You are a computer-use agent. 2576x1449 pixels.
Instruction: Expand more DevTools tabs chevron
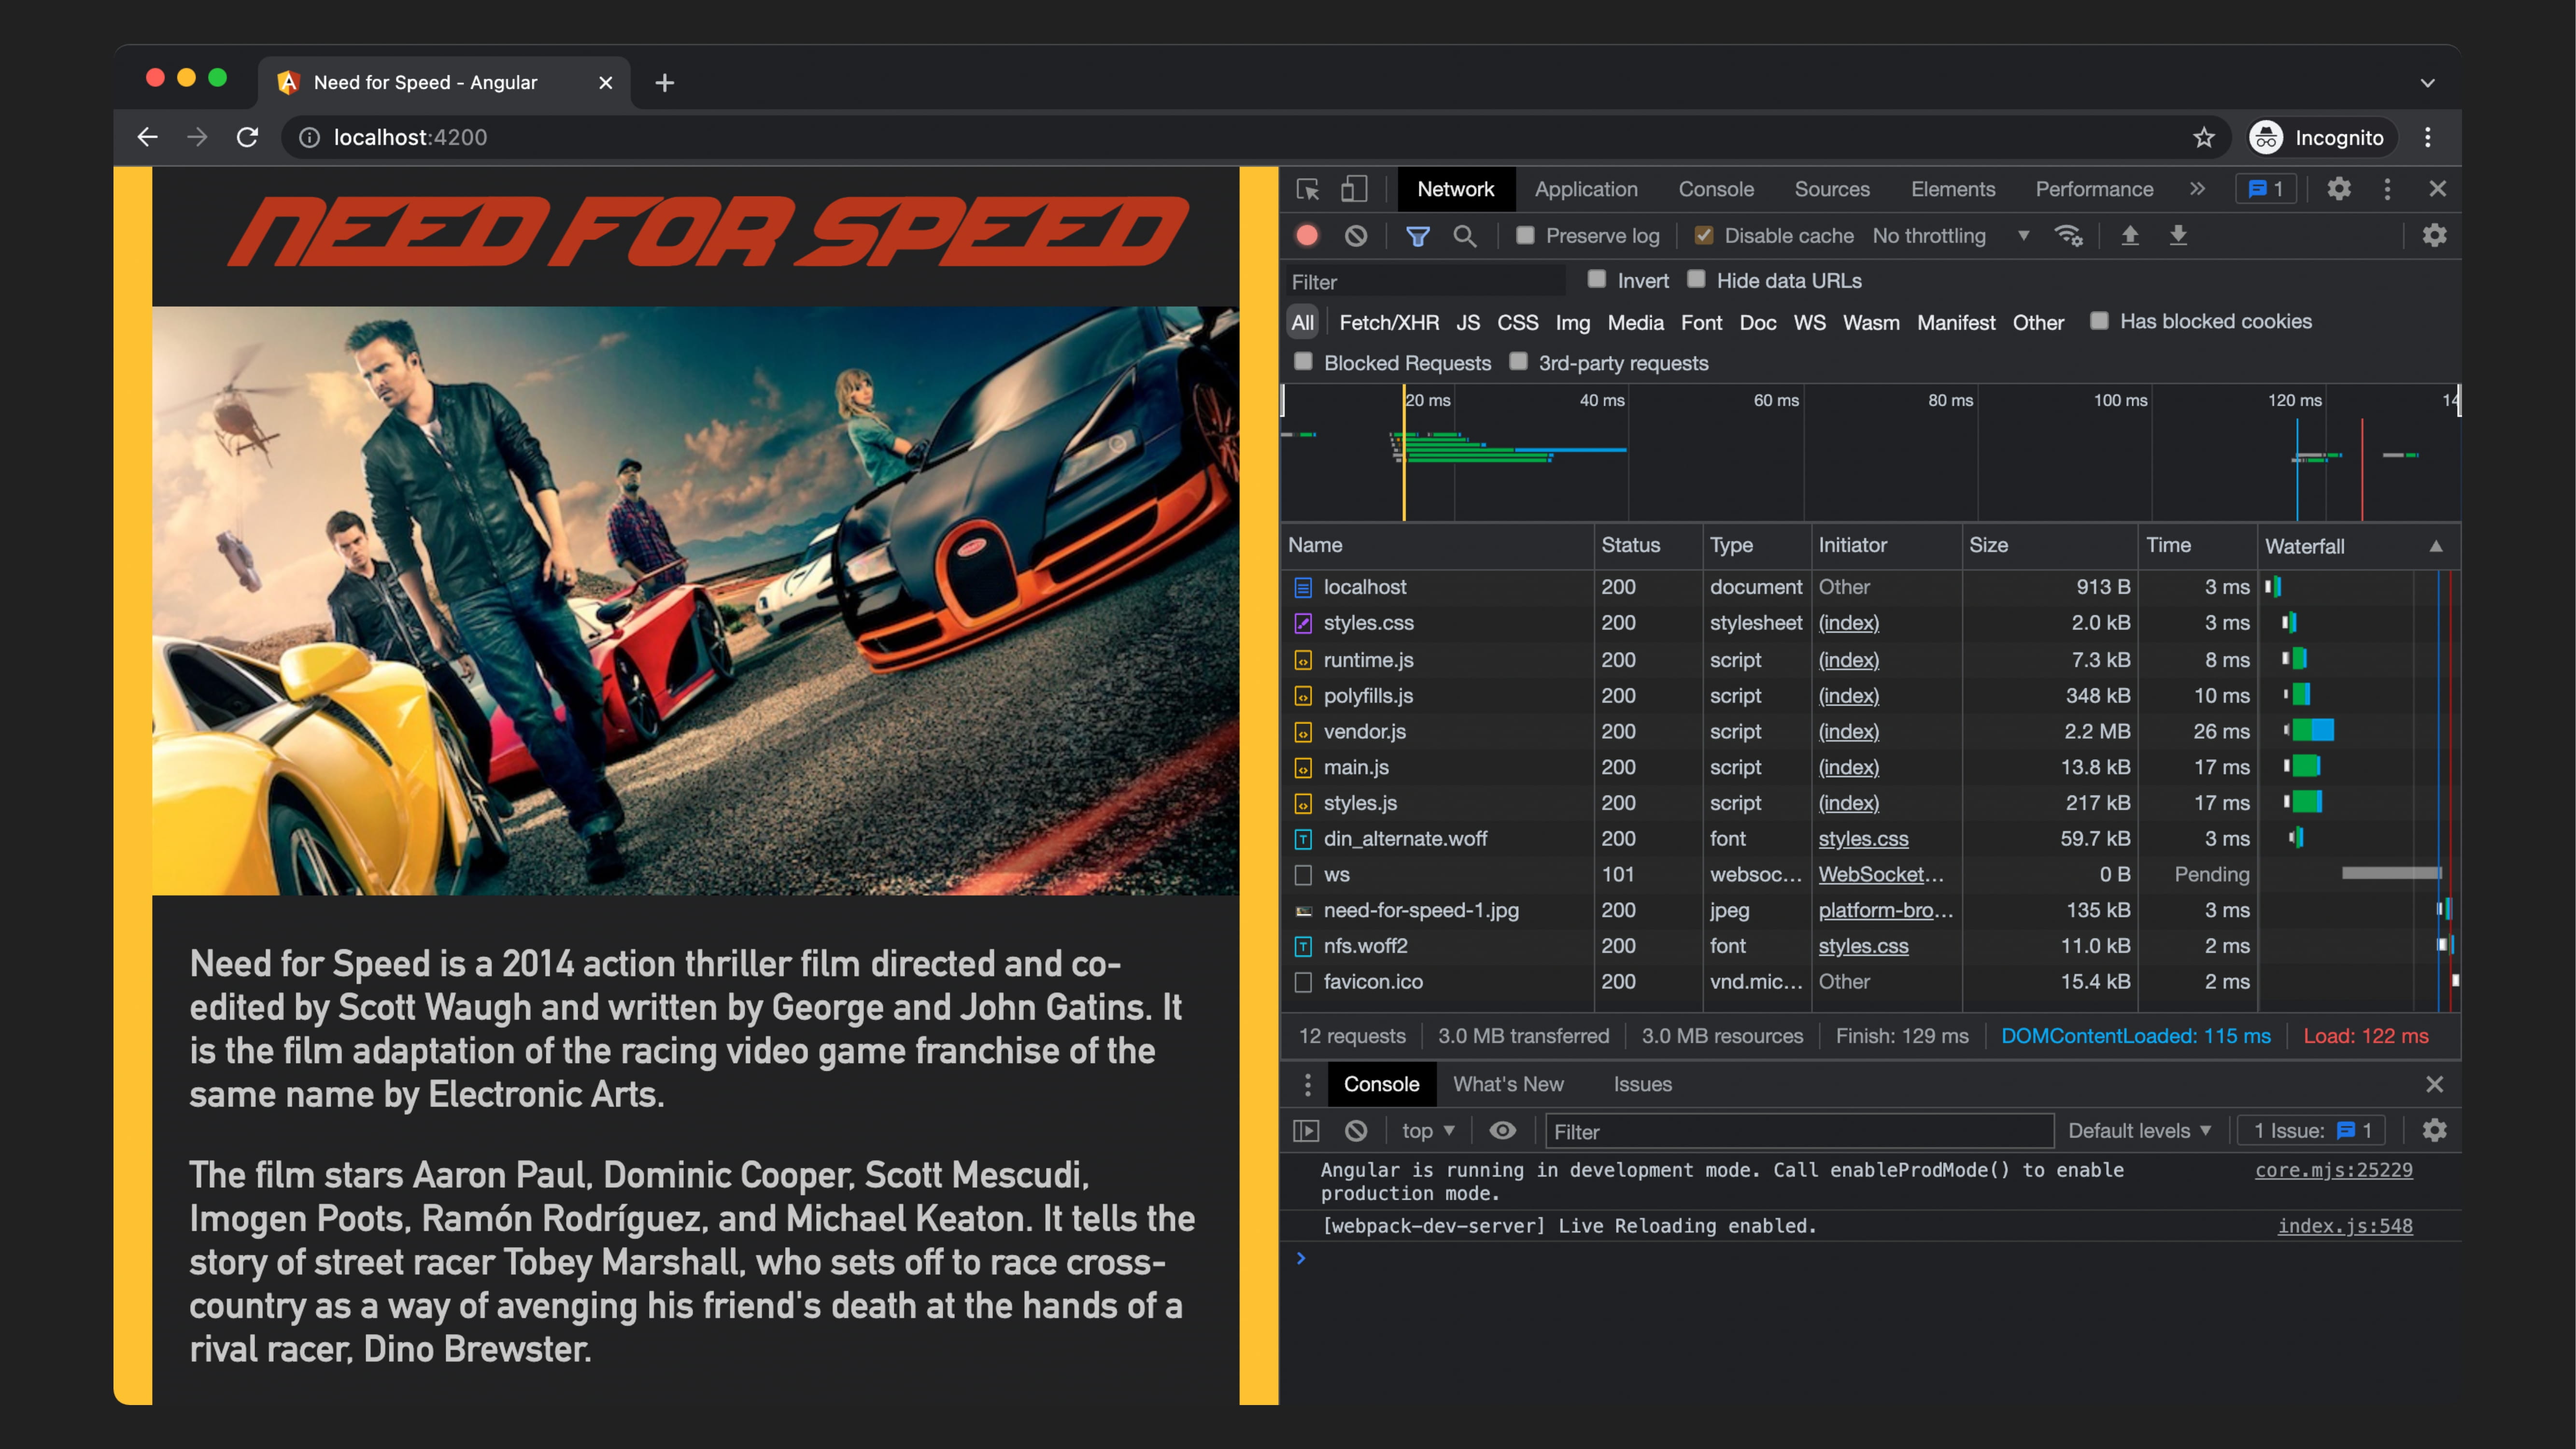tap(2197, 189)
